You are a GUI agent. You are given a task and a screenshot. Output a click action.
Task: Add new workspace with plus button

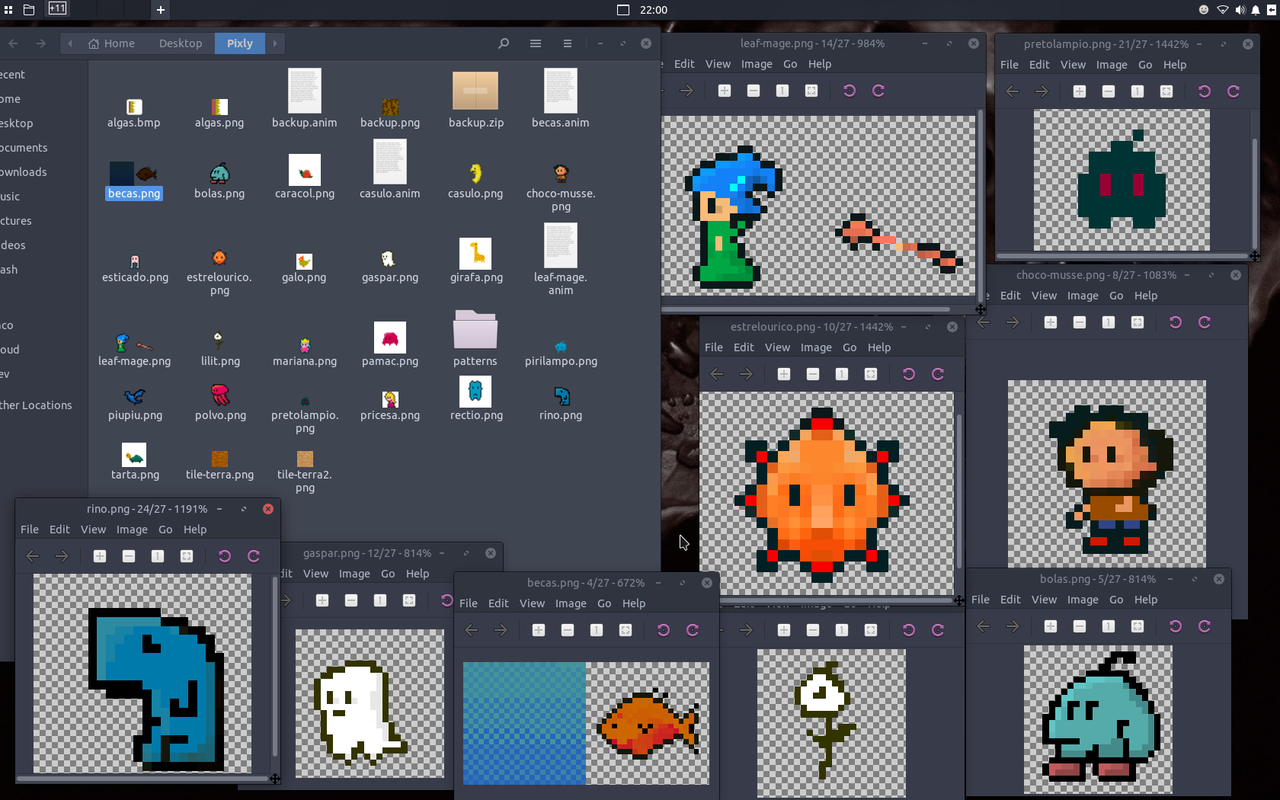click(160, 10)
